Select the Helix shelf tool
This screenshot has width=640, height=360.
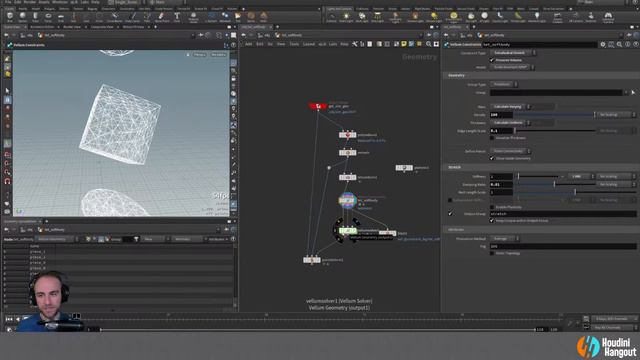pyautogui.click(x=264, y=17)
